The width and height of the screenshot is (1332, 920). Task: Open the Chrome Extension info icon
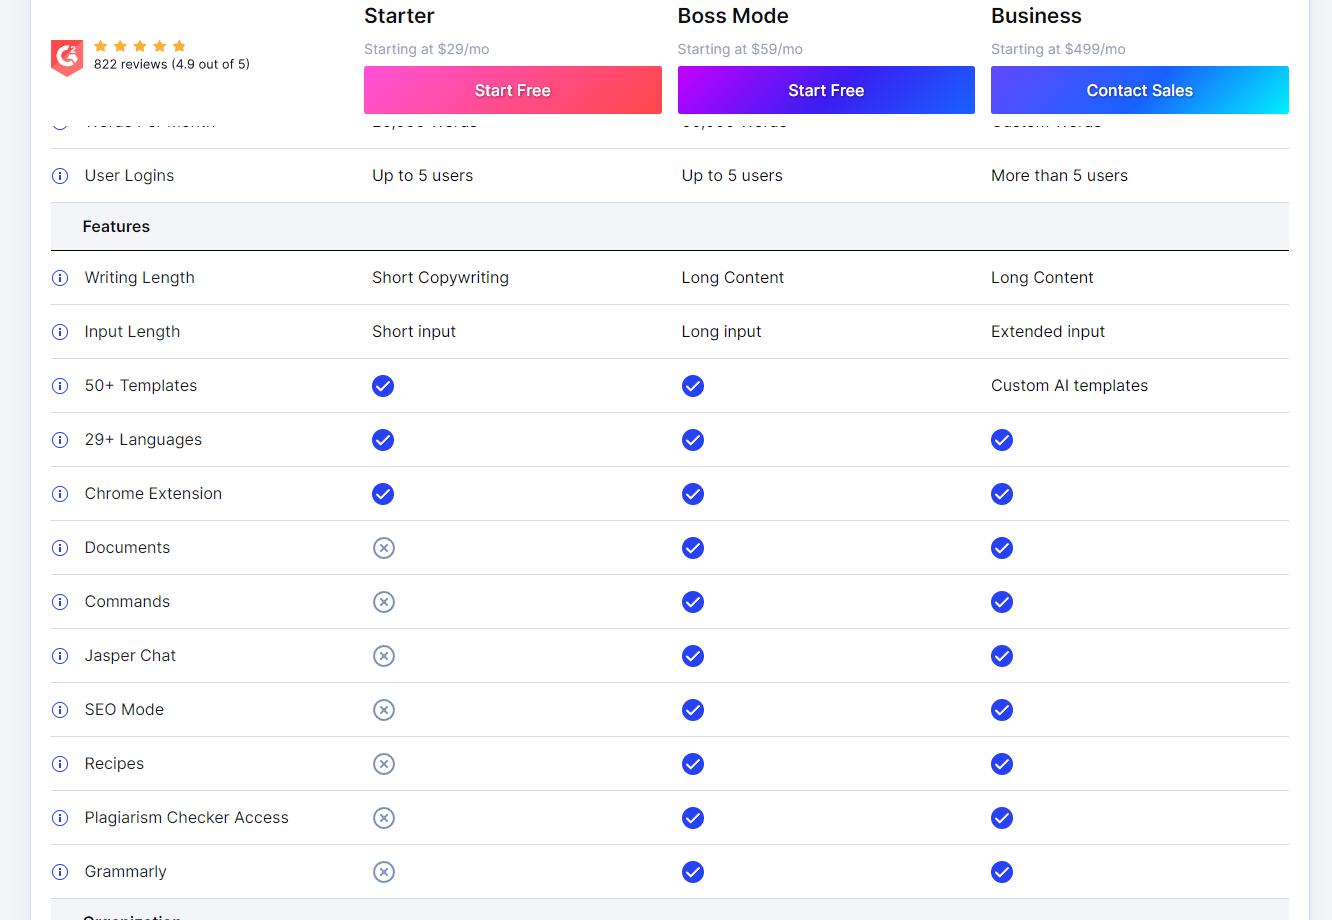pyautogui.click(x=60, y=494)
